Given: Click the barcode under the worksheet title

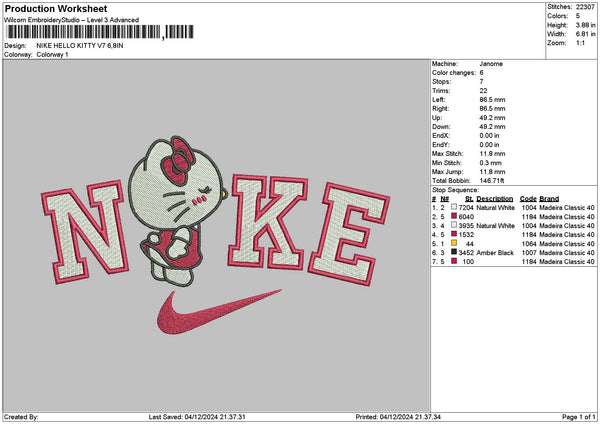Looking at the screenshot, I should click(x=100, y=32).
